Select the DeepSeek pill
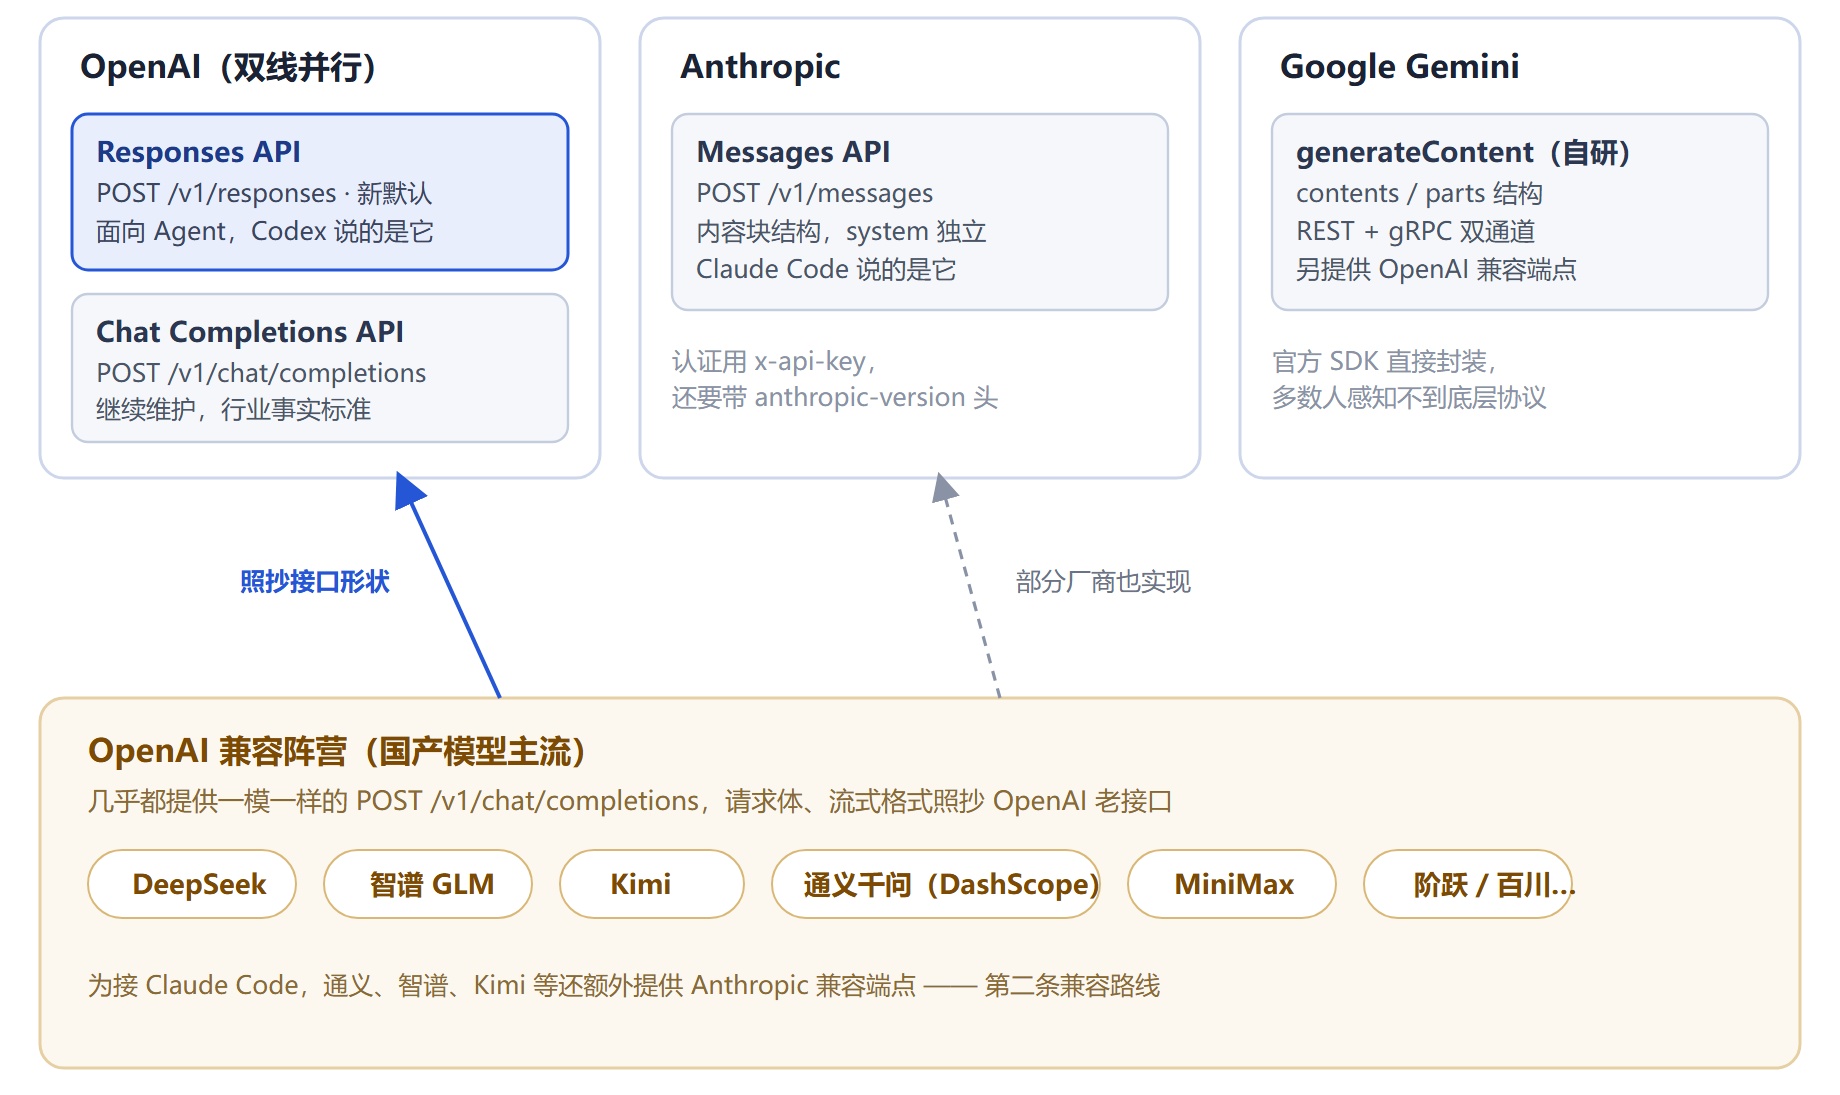This screenshot has height=1095, width=1840. point(192,884)
